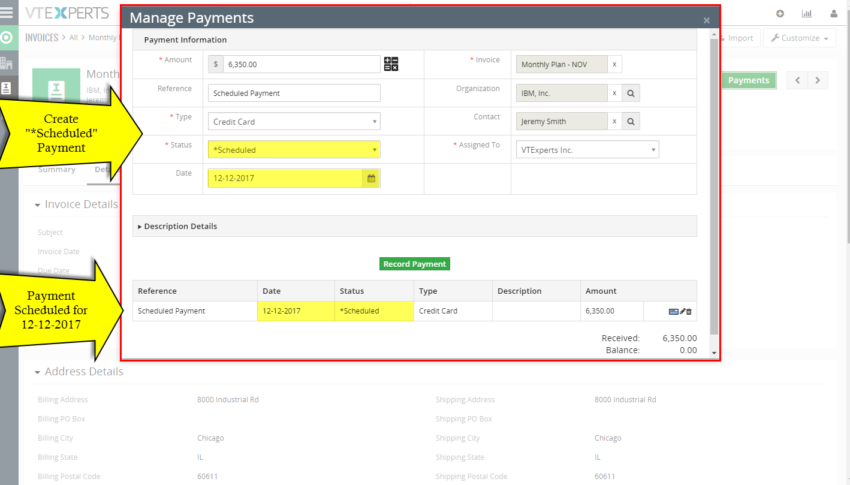Edit the Scheduled Payment row with pencil icon
This screenshot has height=485, width=850.
[682, 311]
